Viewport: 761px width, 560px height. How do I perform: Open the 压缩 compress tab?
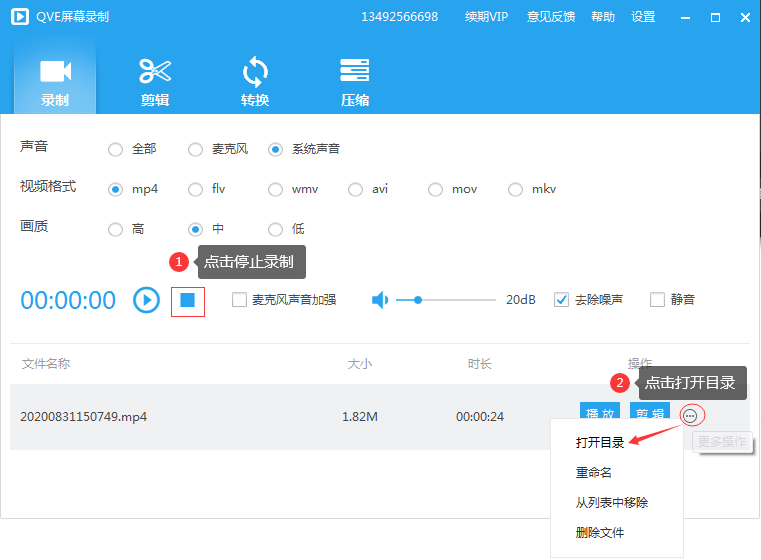[355, 81]
